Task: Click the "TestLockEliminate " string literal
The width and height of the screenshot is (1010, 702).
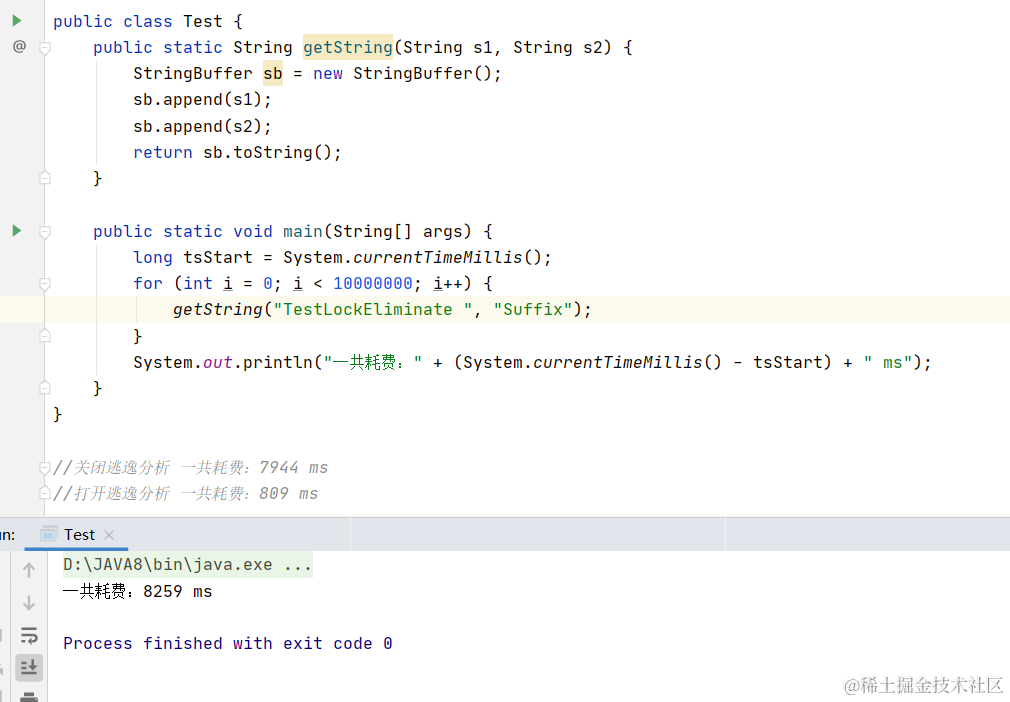Action: coord(373,310)
